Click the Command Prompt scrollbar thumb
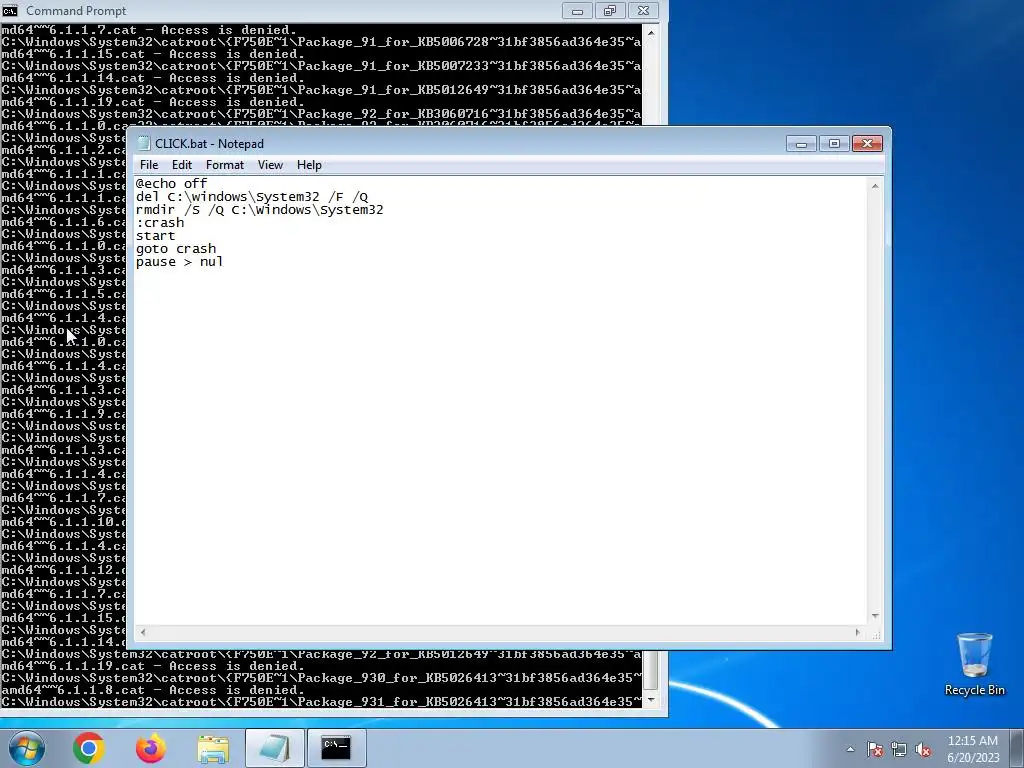The width and height of the screenshot is (1024, 768). [651, 671]
